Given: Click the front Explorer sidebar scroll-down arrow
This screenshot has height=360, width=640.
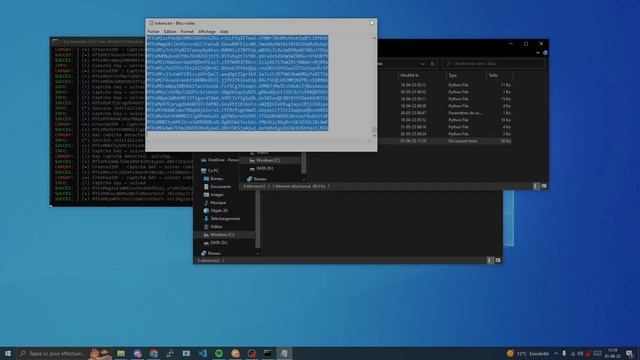Looking at the screenshot, I should 304,179.
